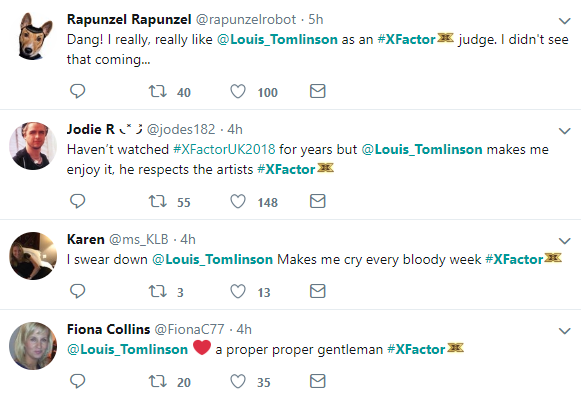Open the dropdown chevron on Karen's tweet
The image size is (584, 395).
565,241
